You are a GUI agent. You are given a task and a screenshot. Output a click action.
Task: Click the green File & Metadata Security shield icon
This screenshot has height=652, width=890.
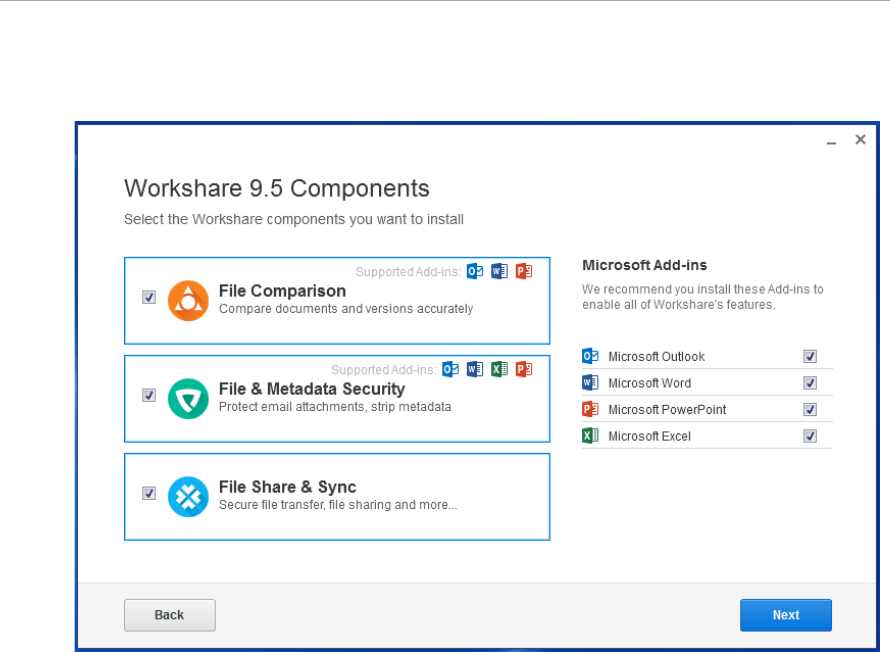click(188, 399)
